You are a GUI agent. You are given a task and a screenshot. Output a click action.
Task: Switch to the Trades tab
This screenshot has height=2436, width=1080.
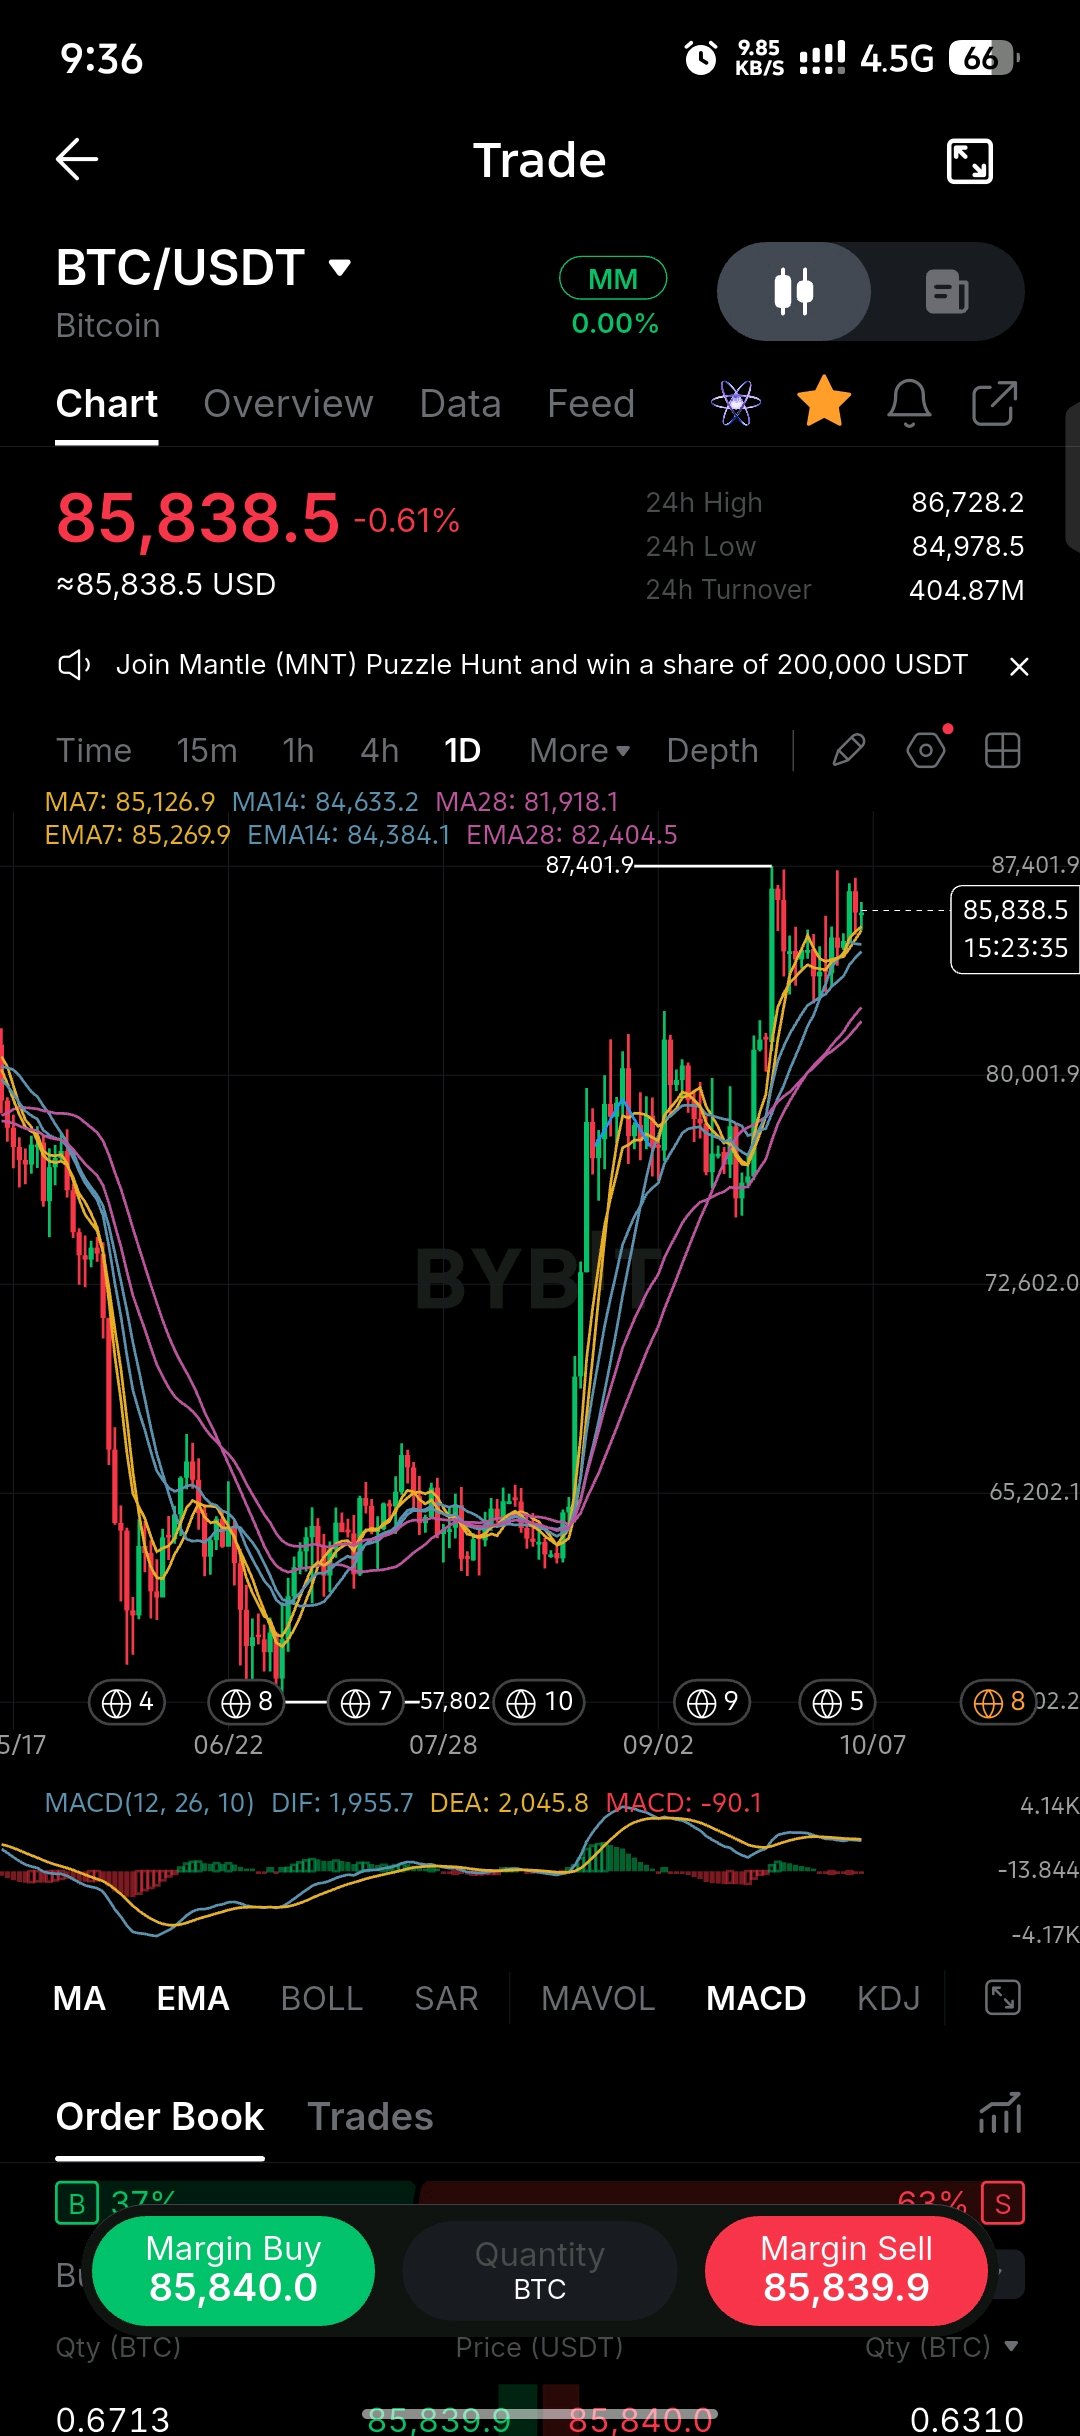coord(370,2116)
